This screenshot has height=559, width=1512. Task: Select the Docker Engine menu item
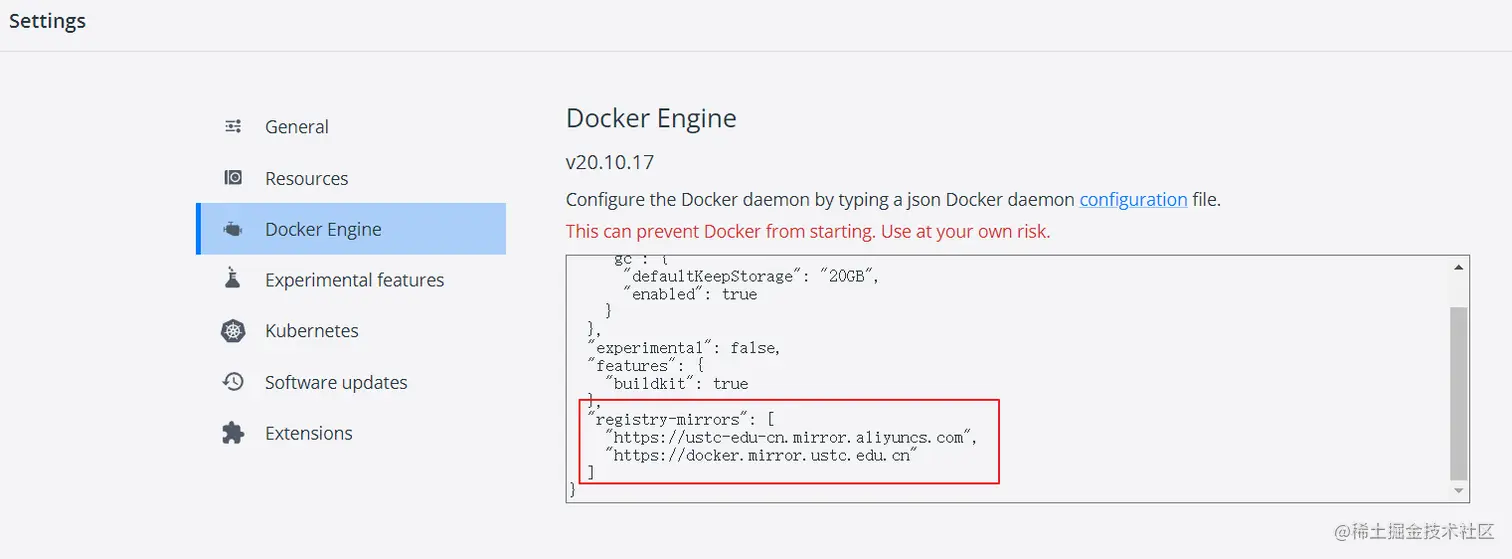pyautogui.click(x=323, y=229)
